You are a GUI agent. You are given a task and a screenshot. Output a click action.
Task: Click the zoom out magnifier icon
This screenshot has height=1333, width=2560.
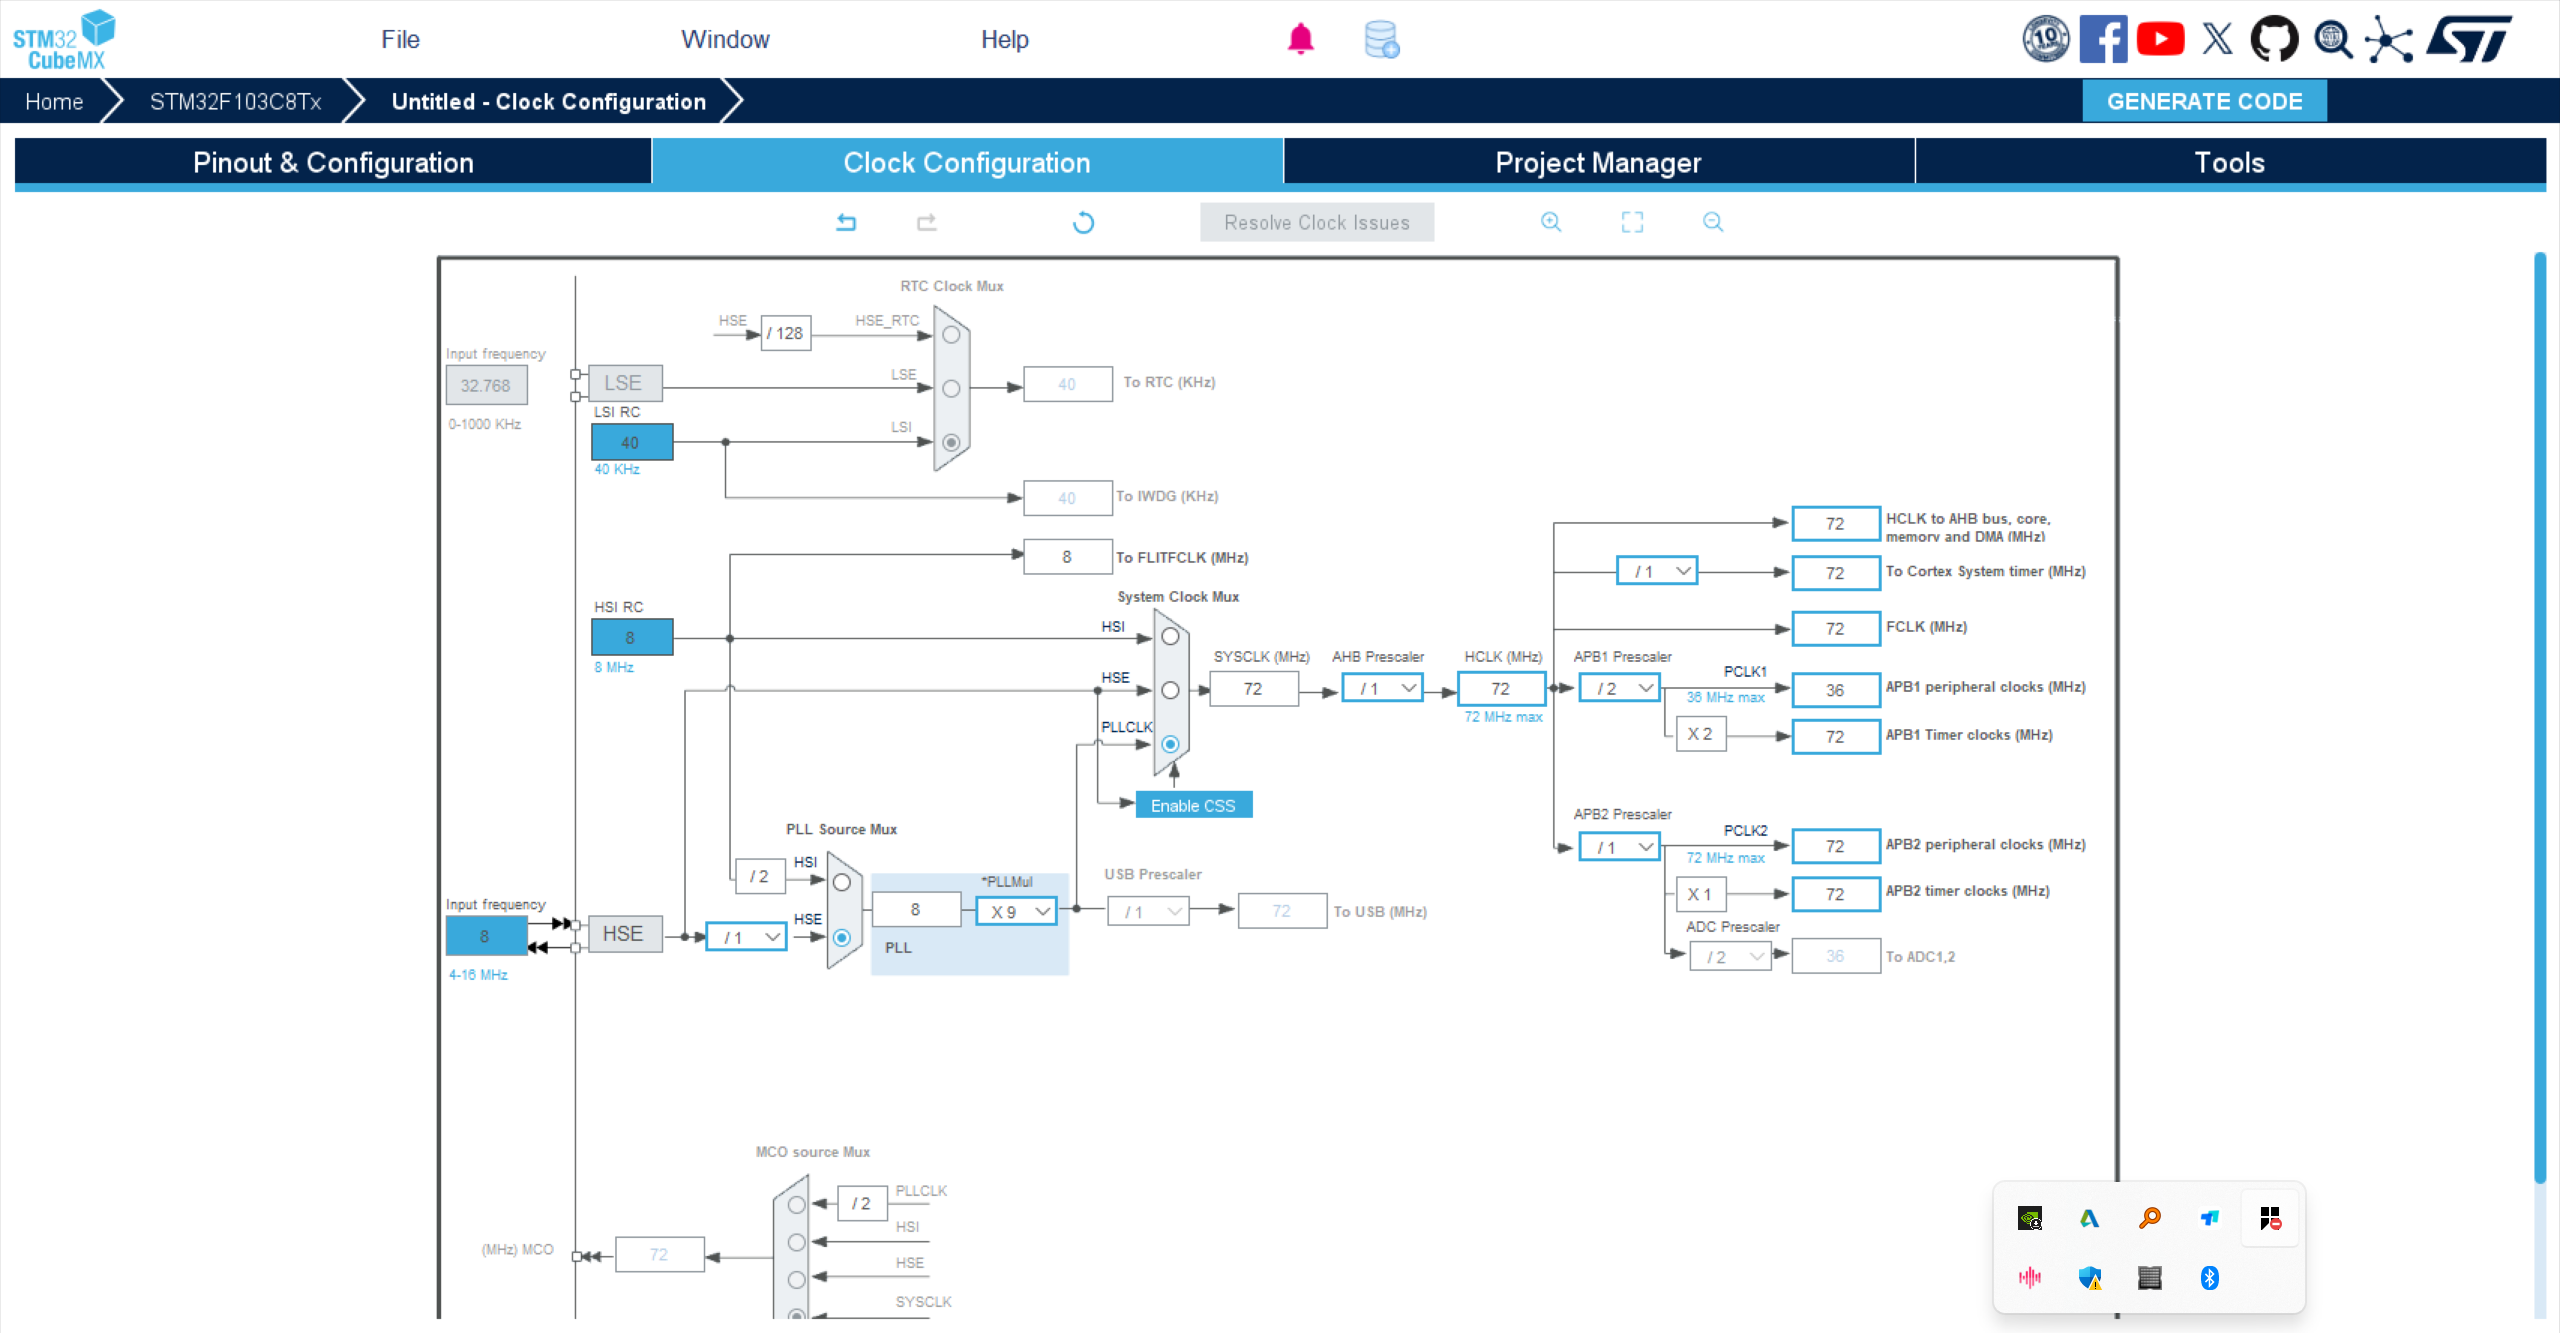pyautogui.click(x=1713, y=222)
